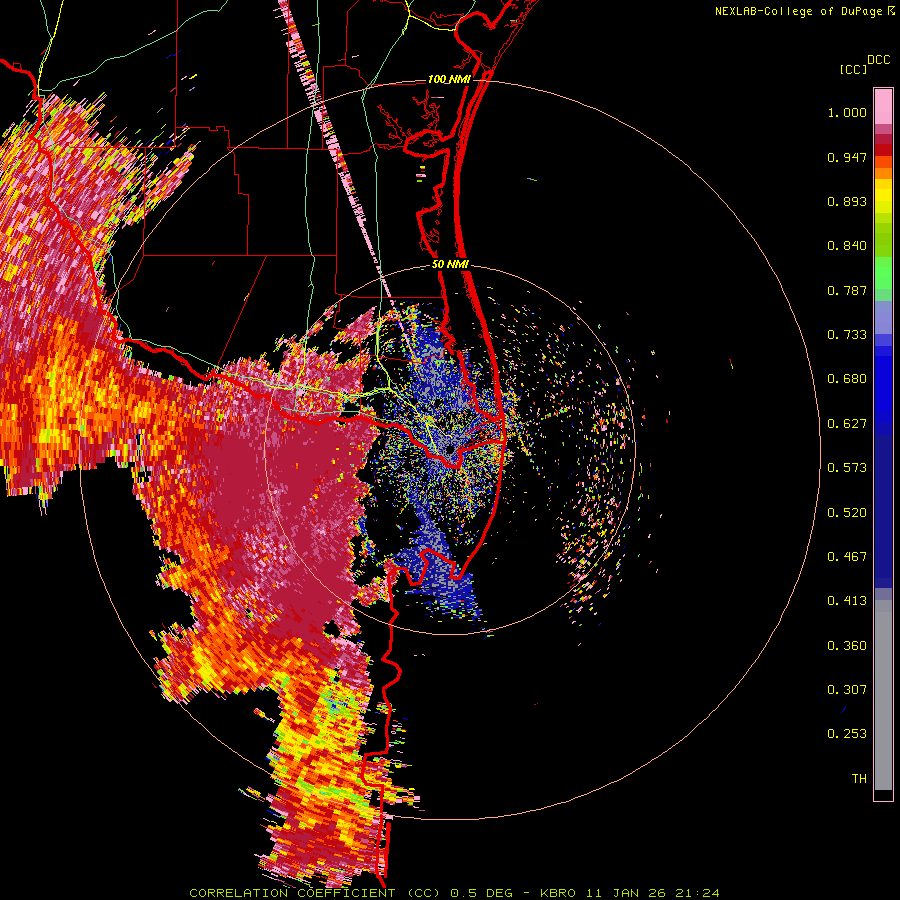Click the 50 NMI range ring label
This screenshot has width=900, height=900.
[451, 265]
